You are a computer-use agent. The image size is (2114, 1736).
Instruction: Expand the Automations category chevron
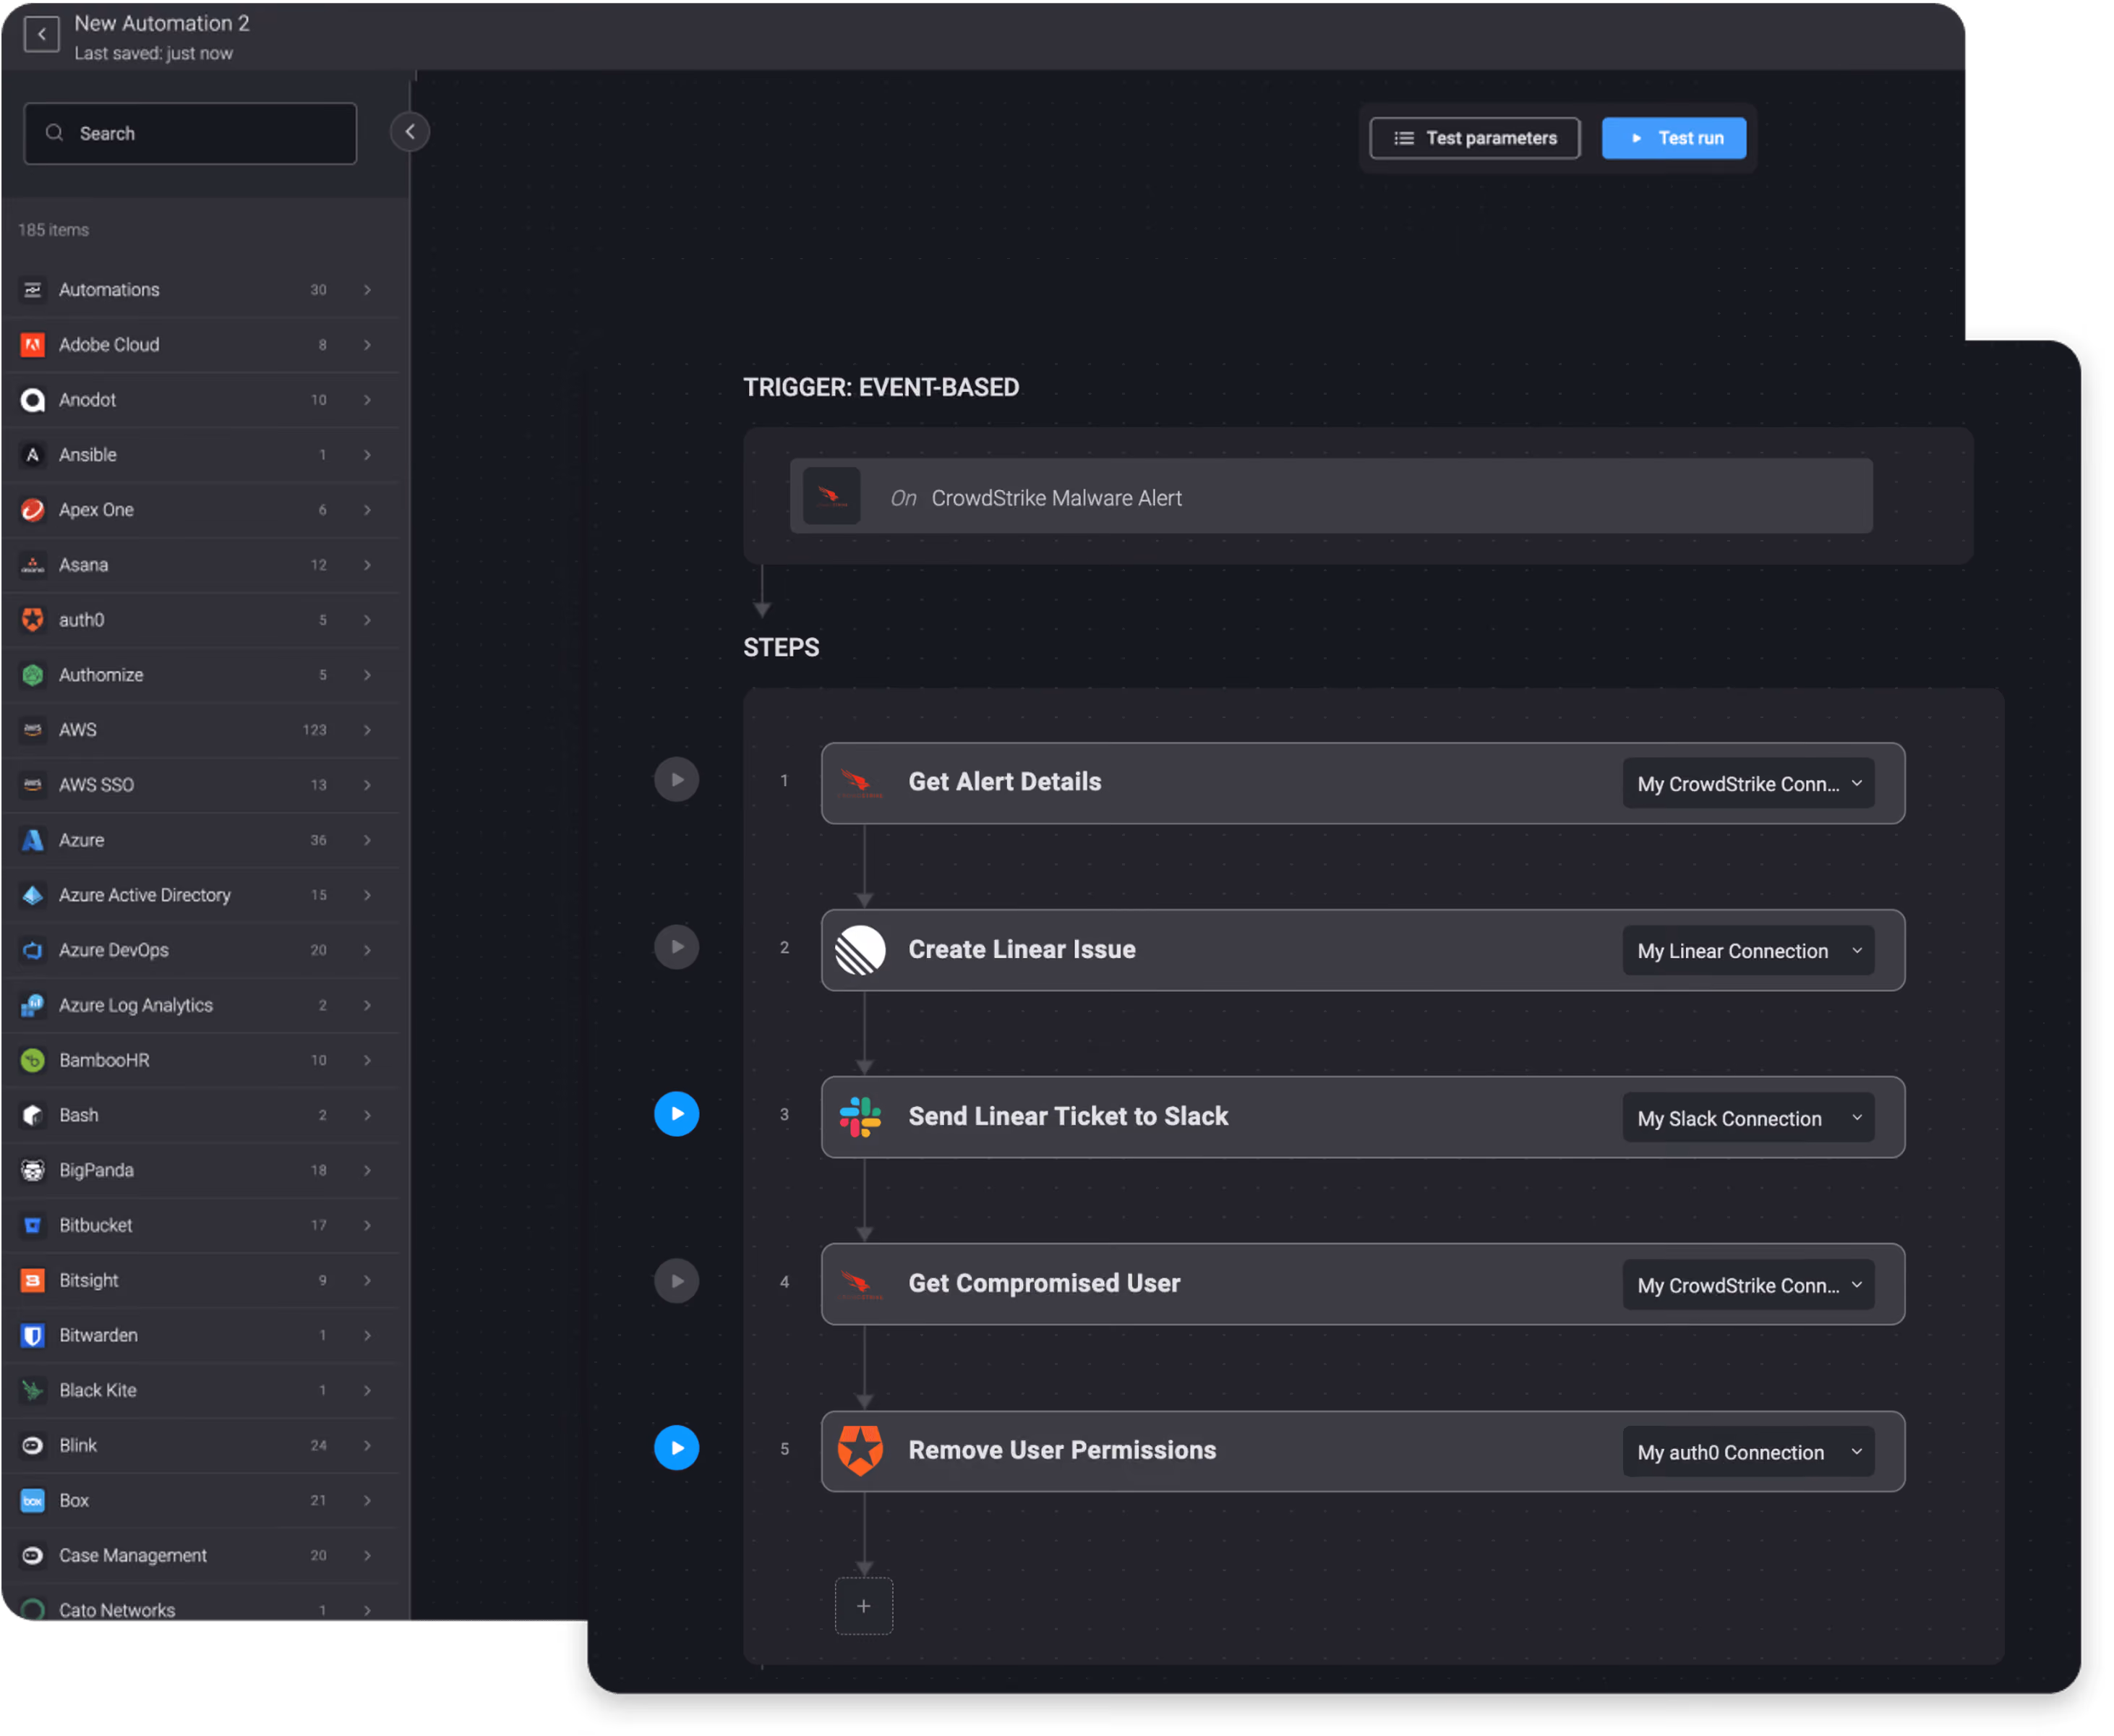tap(368, 290)
